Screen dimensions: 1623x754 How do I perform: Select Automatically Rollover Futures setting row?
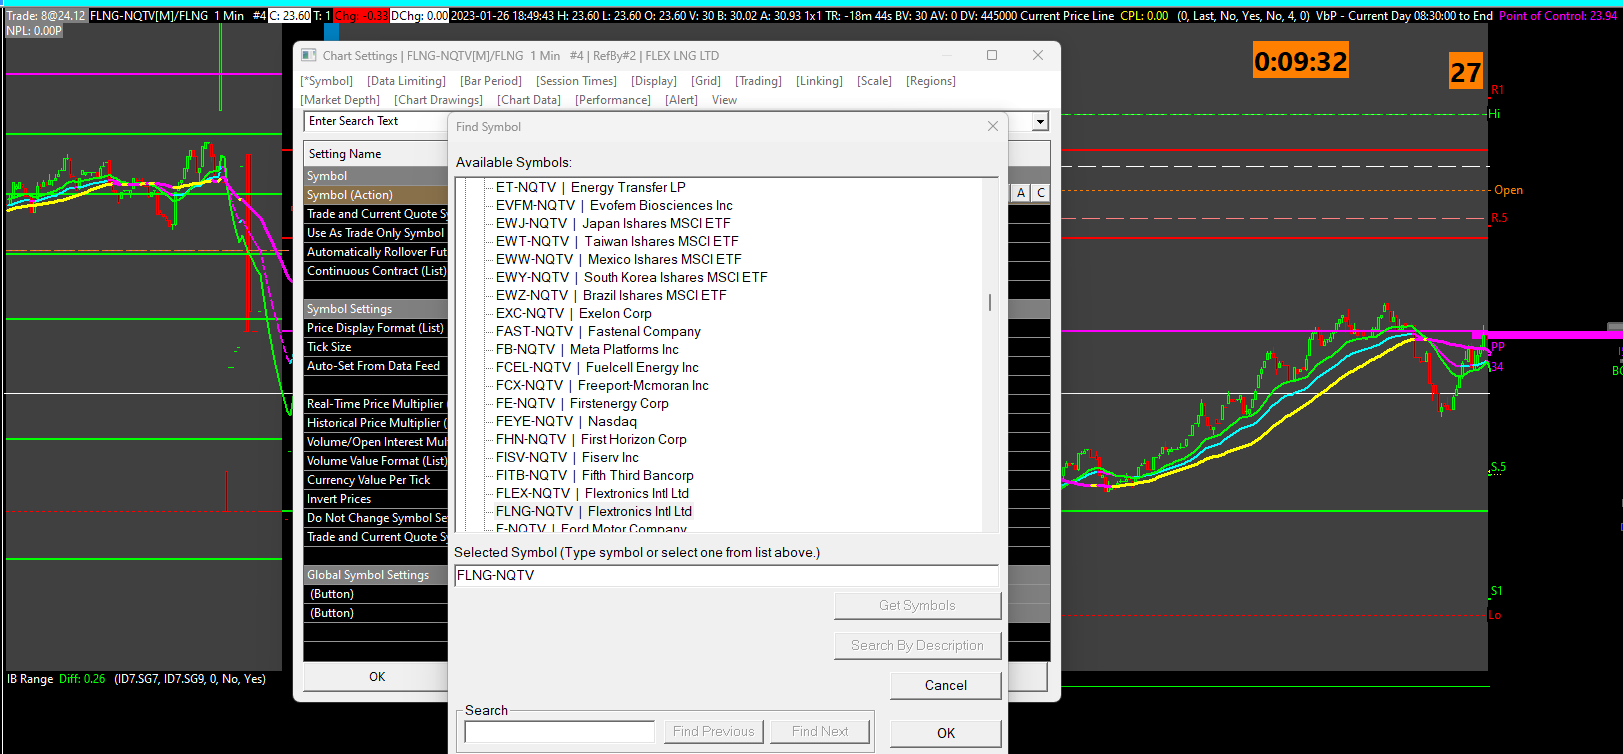click(376, 252)
